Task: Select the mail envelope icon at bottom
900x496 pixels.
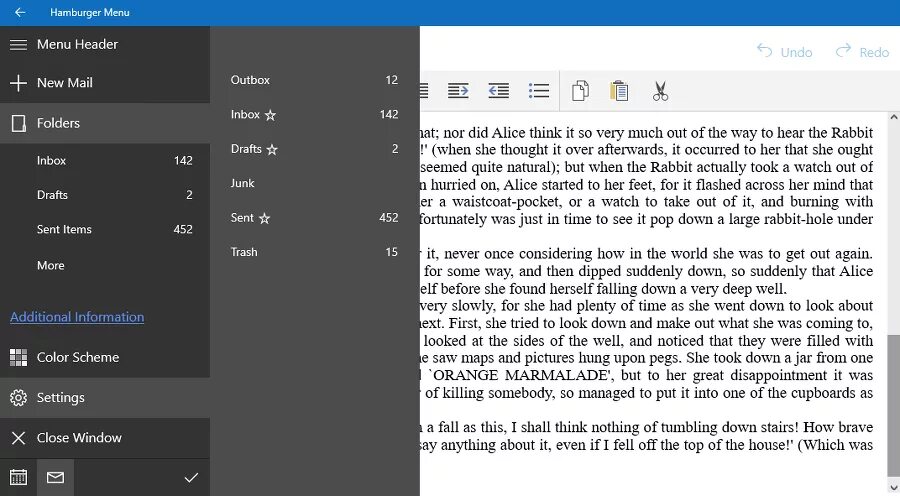Action: tap(55, 477)
